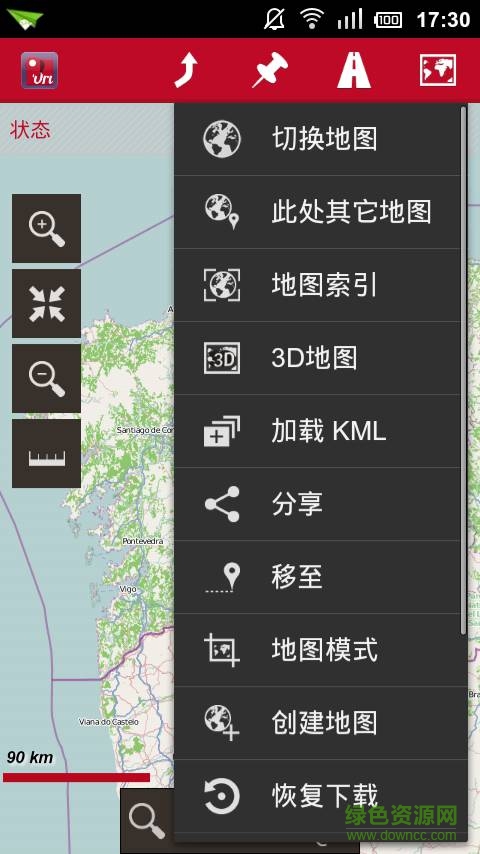480x854 pixels.
Task: Tap the zoom in magnifier button
Action: [46, 228]
